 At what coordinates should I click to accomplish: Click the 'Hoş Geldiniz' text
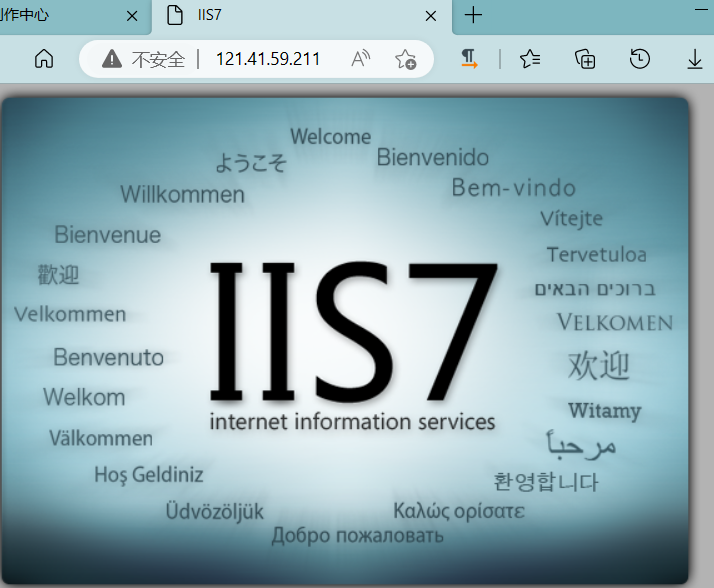tap(148, 475)
